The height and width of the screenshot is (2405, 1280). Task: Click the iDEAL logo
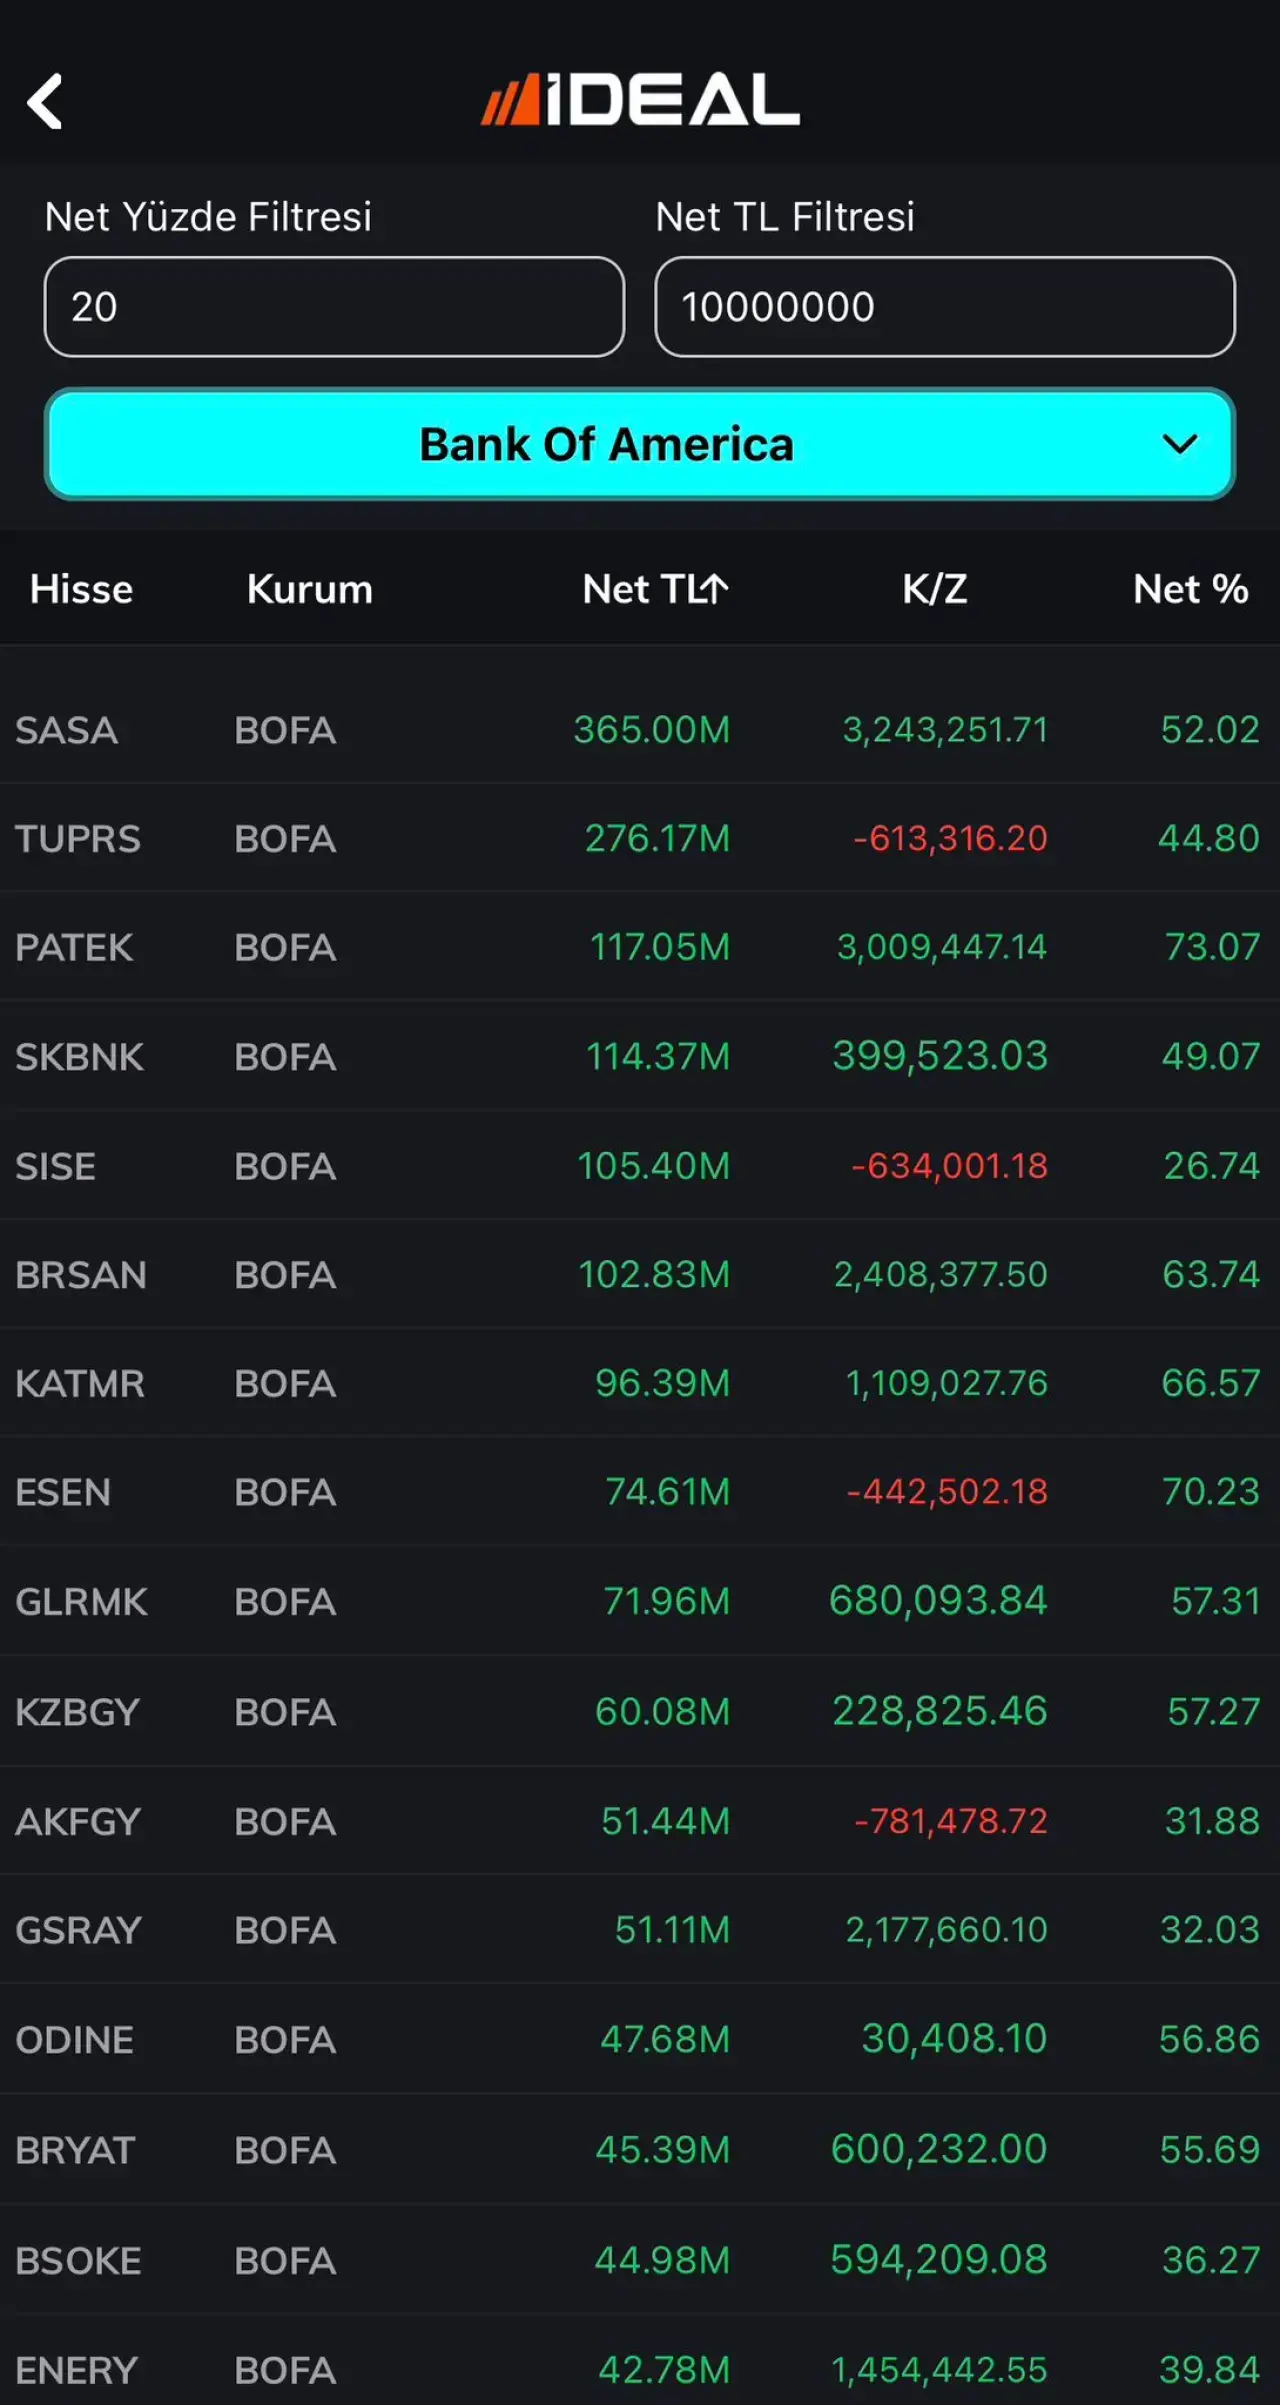click(640, 100)
